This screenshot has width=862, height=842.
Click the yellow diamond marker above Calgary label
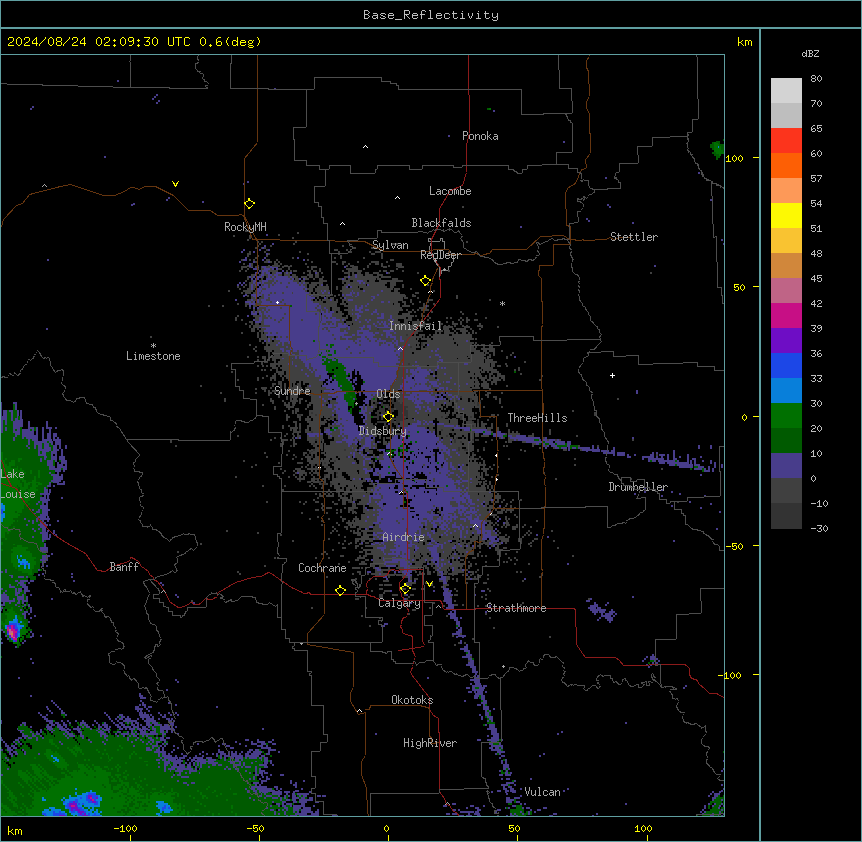coord(405,589)
